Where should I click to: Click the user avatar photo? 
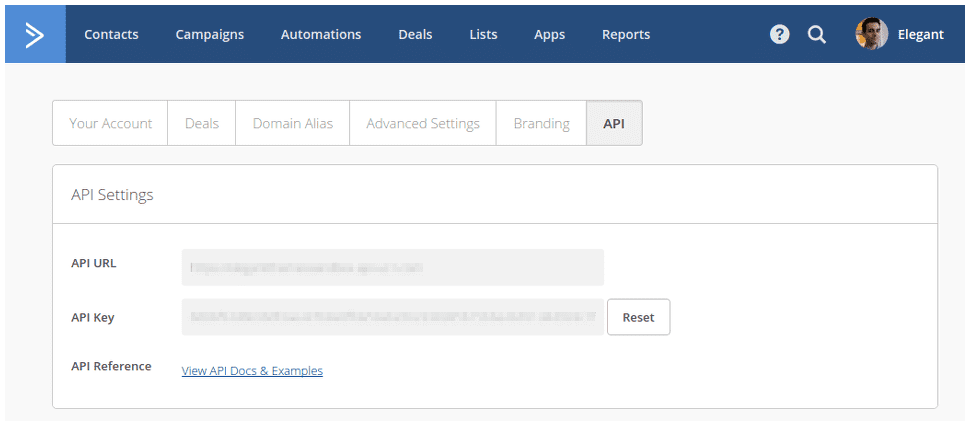pos(871,34)
